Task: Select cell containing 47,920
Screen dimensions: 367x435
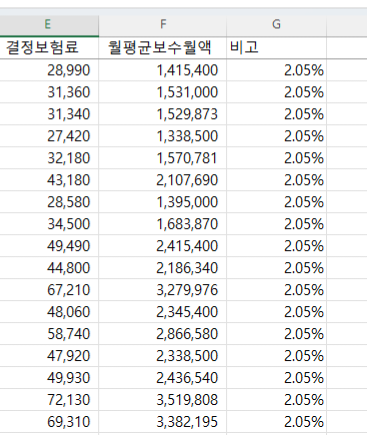Action: click(x=49, y=356)
